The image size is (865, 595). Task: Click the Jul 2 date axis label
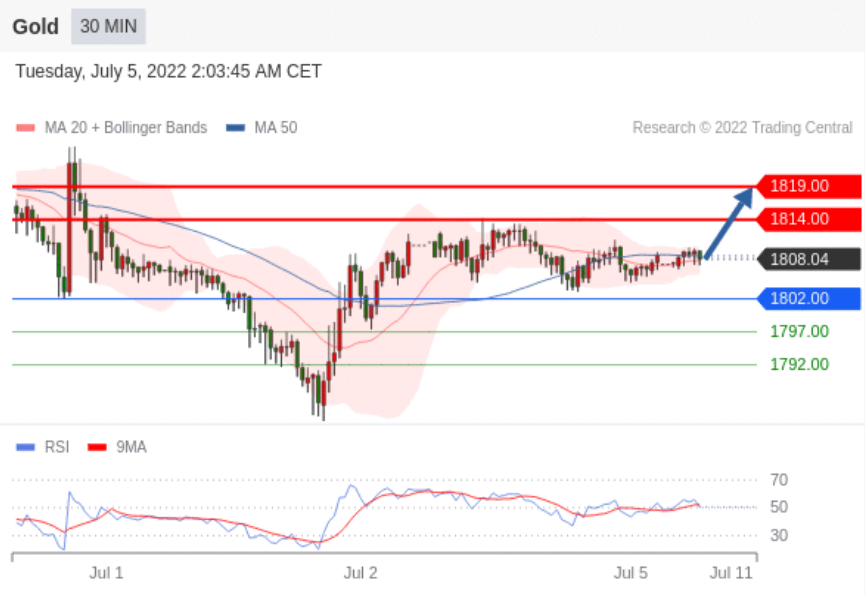[361, 573]
